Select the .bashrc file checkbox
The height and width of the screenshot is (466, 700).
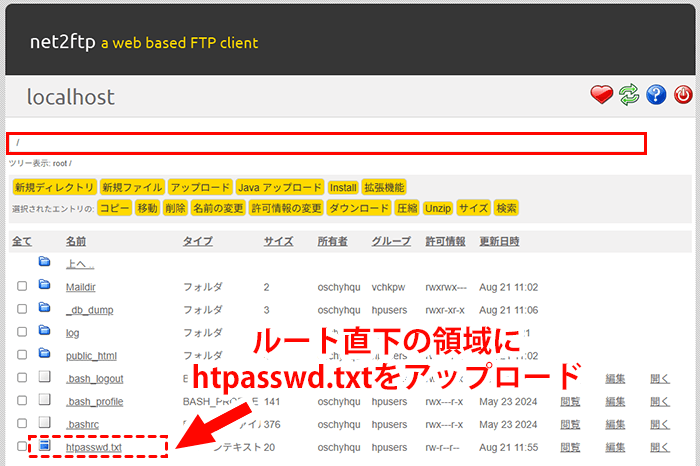(x=22, y=424)
